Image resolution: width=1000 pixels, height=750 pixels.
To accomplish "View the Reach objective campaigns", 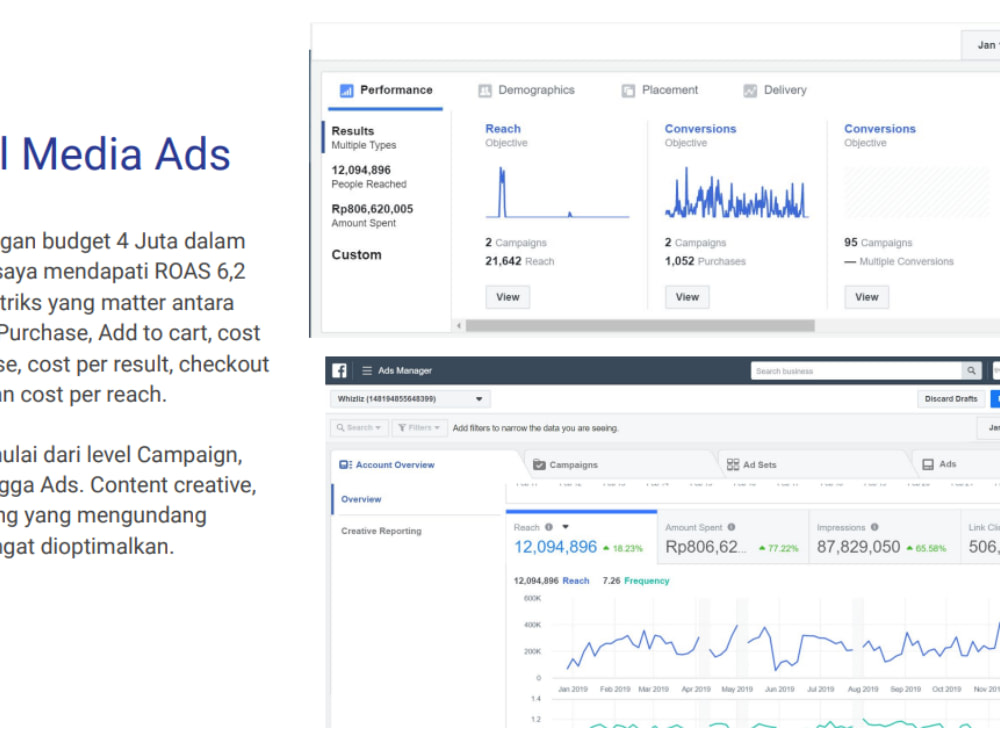I will [x=508, y=297].
